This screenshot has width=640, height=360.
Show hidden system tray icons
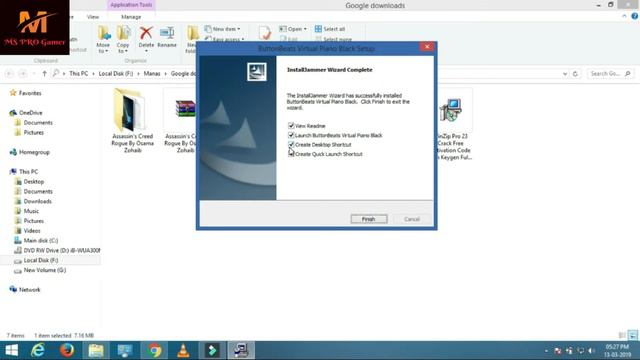pos(546,351)
